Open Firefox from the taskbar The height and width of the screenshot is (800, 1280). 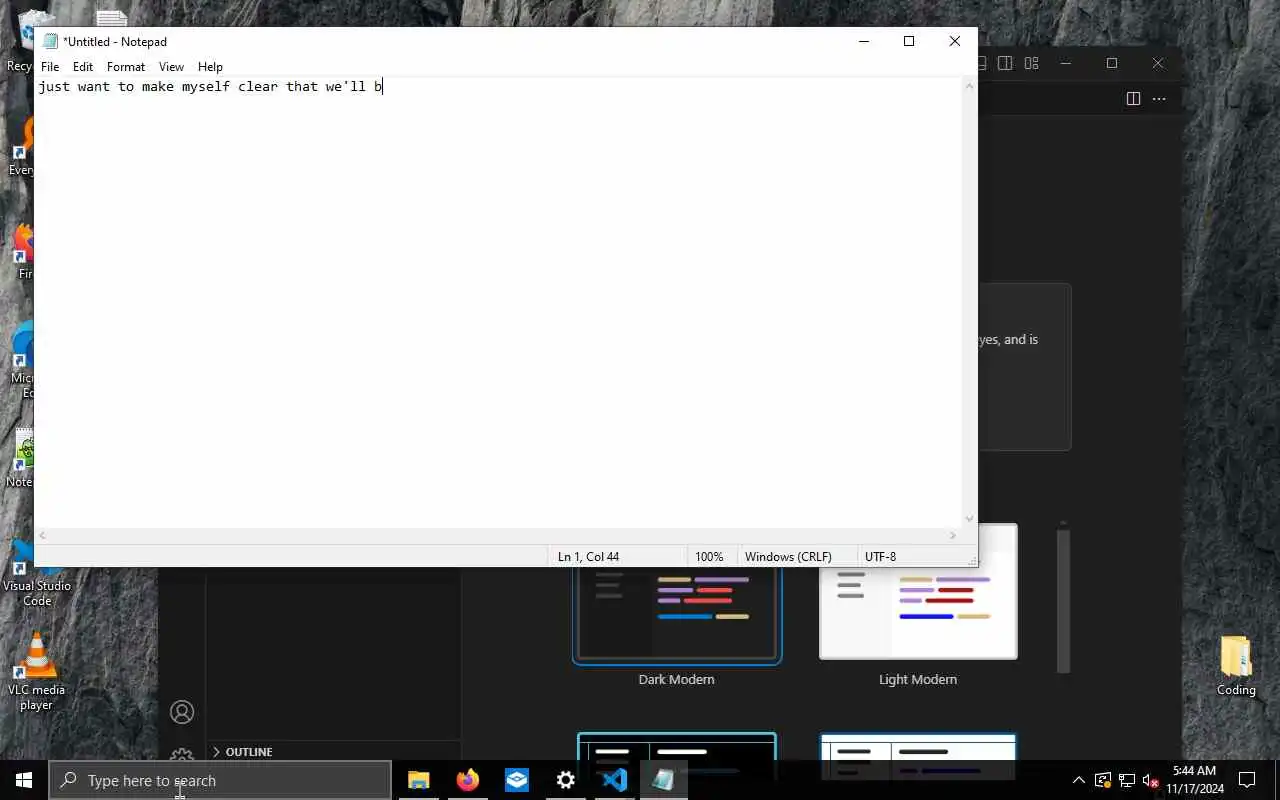[467, 780]
